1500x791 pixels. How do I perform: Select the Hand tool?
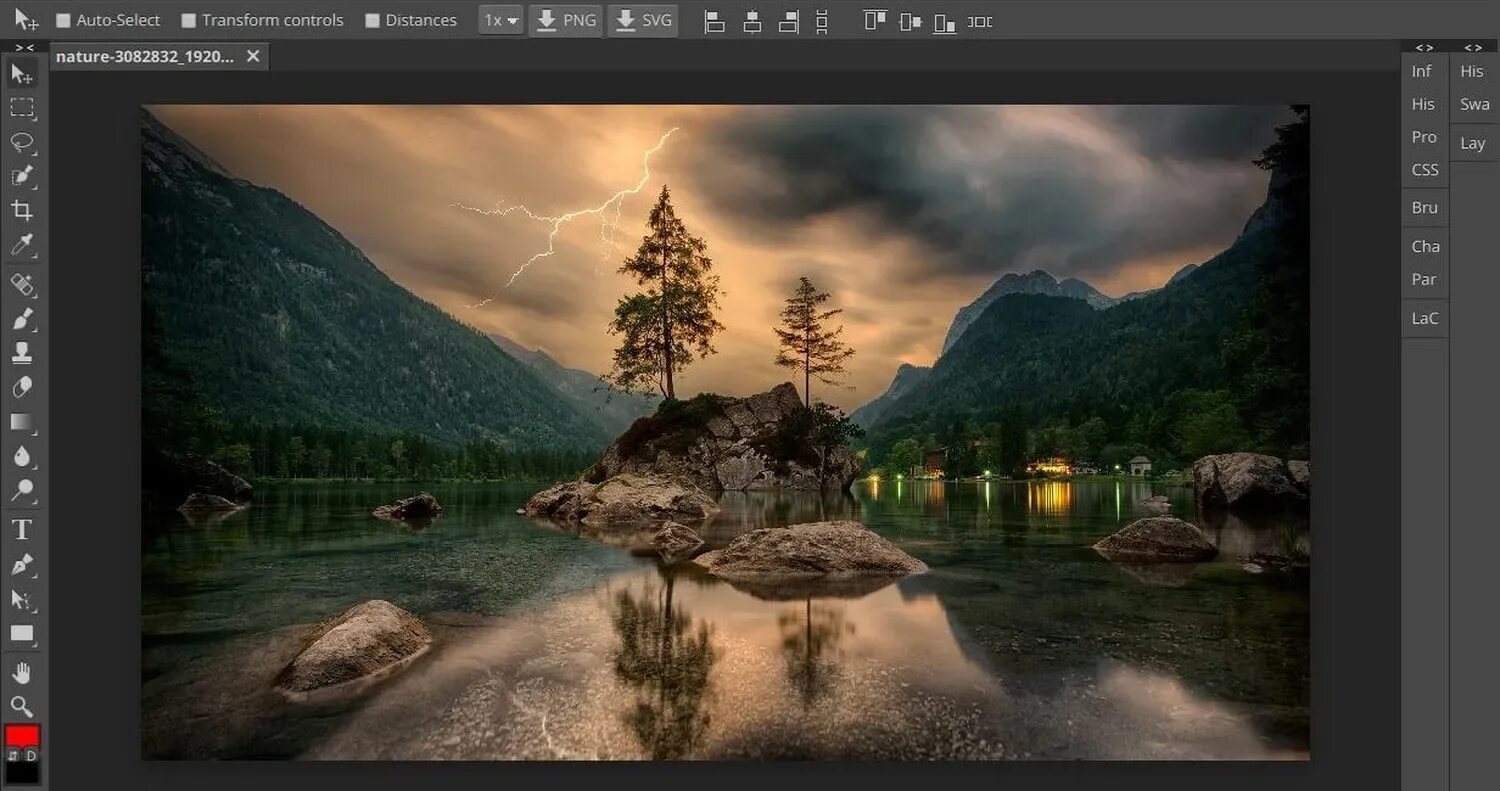pyautogui.click(x=22, y=672)
